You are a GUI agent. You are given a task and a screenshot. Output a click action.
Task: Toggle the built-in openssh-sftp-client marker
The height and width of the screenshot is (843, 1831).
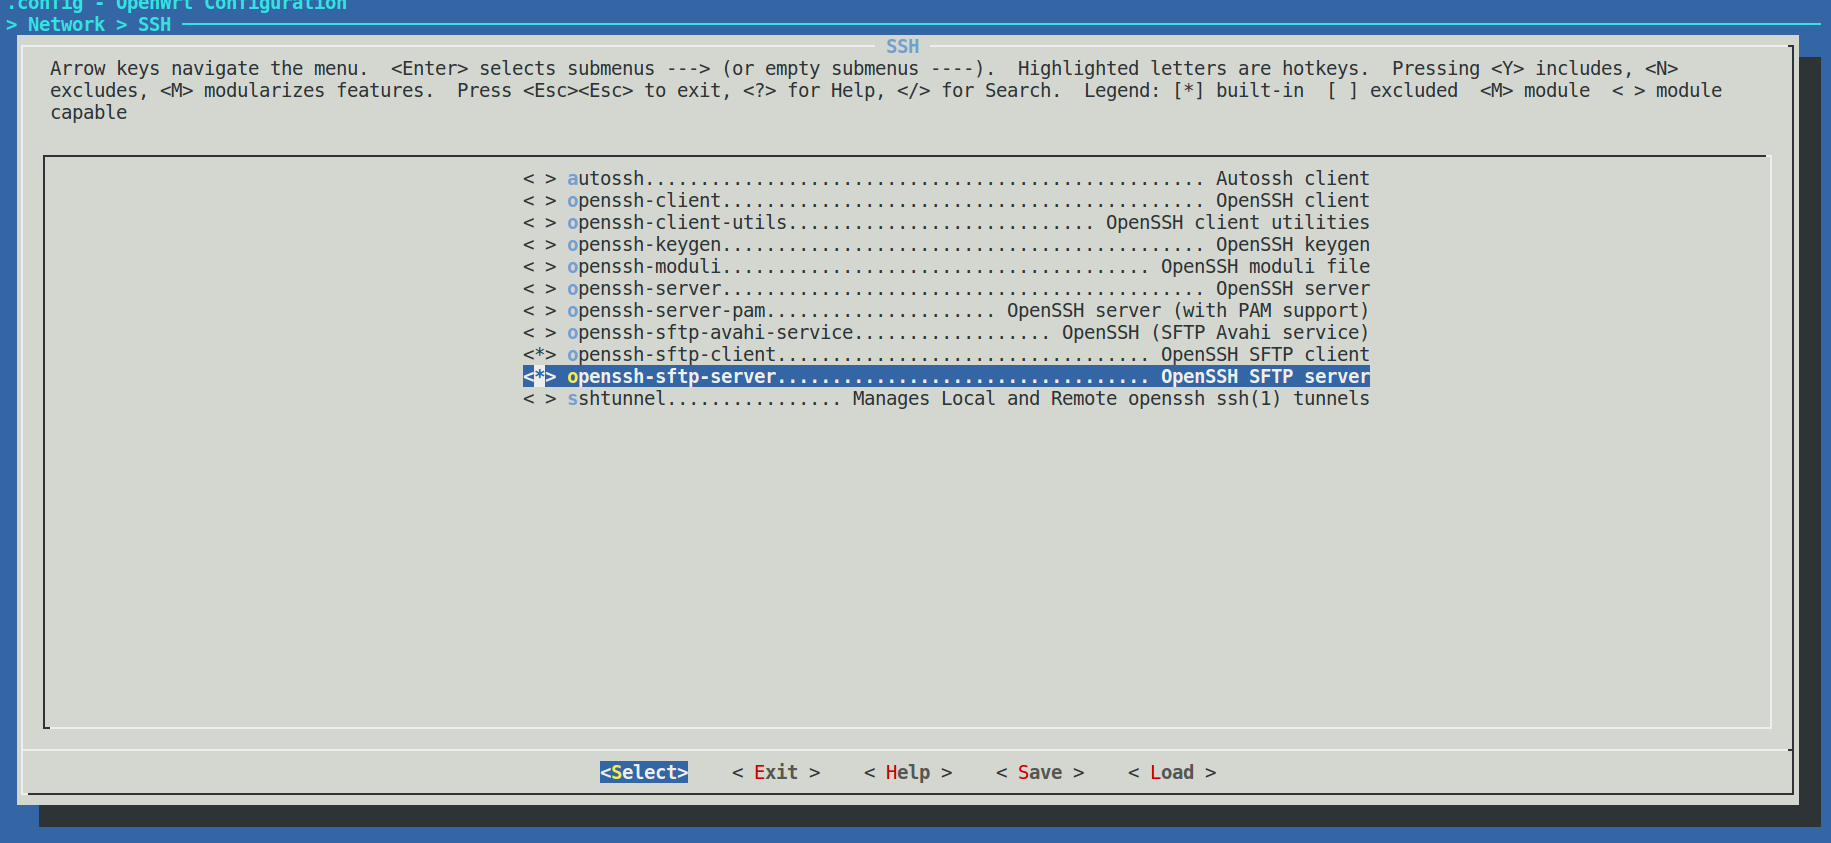click(x=539, y=355)
